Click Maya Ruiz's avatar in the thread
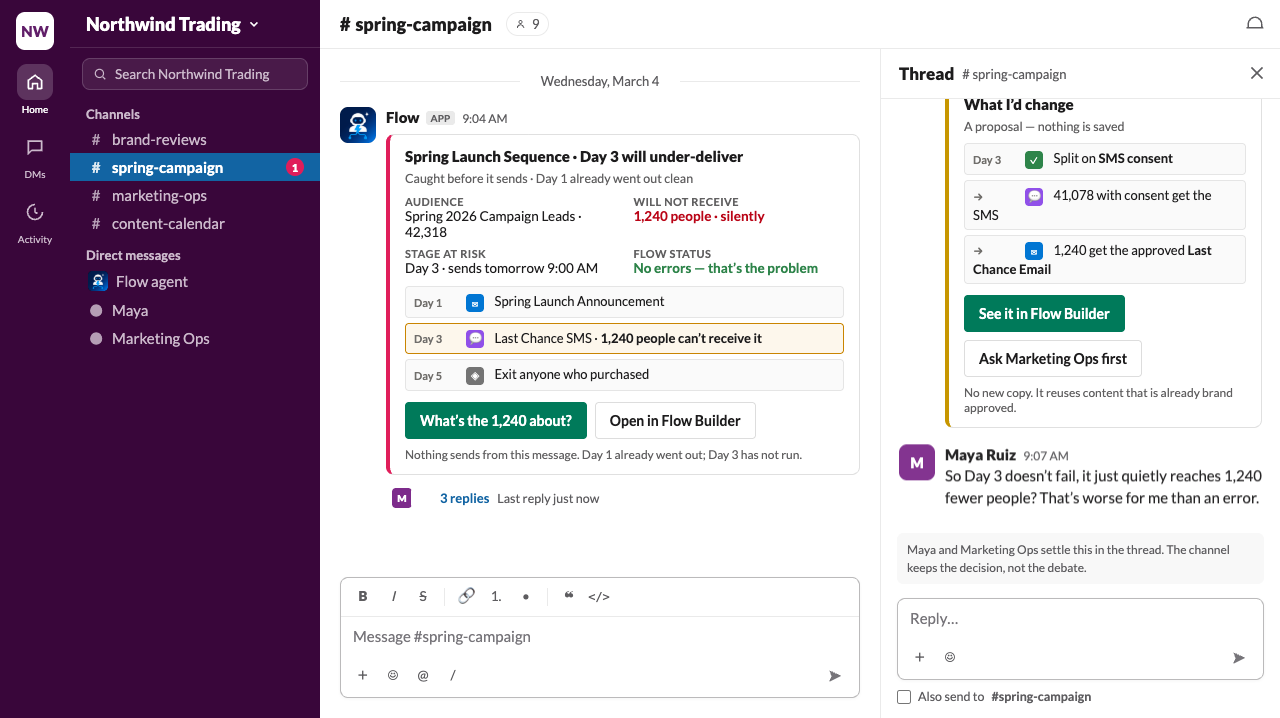Image resolution: width=1280 pixels, height=718 pixels. [917, 463]
